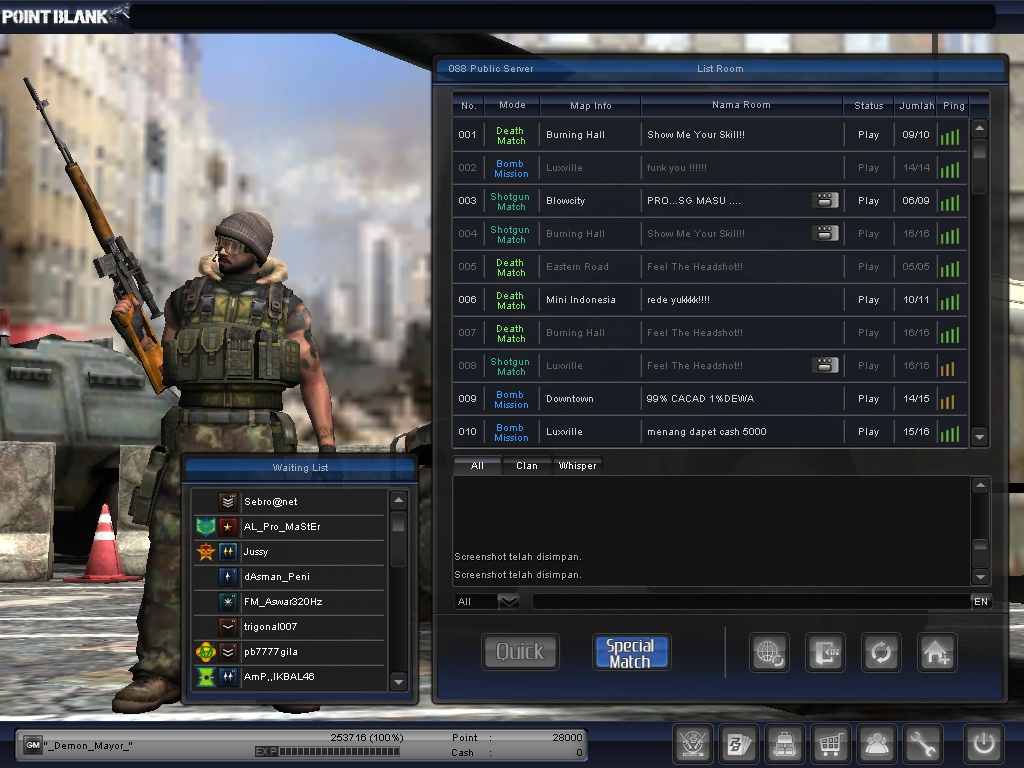Image resolution: width=1024 pixels, height=768 pixels.
Task: Click the enter room door icon
Action: (825, 652)
